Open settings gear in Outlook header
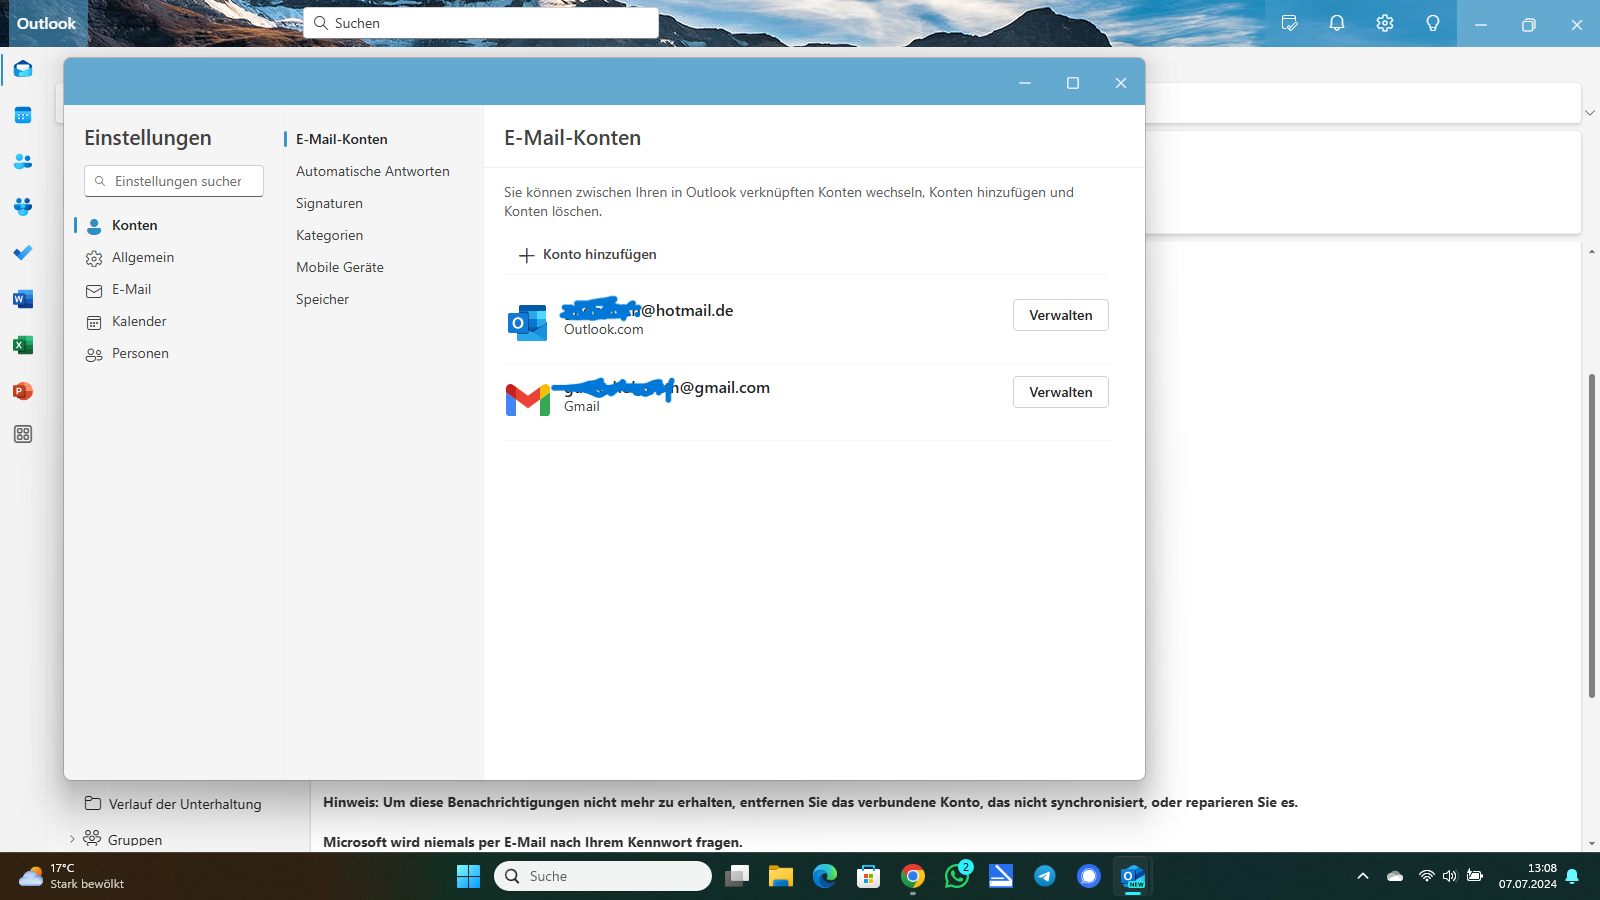This screenshot has width=1600, height=900. 1385,23
